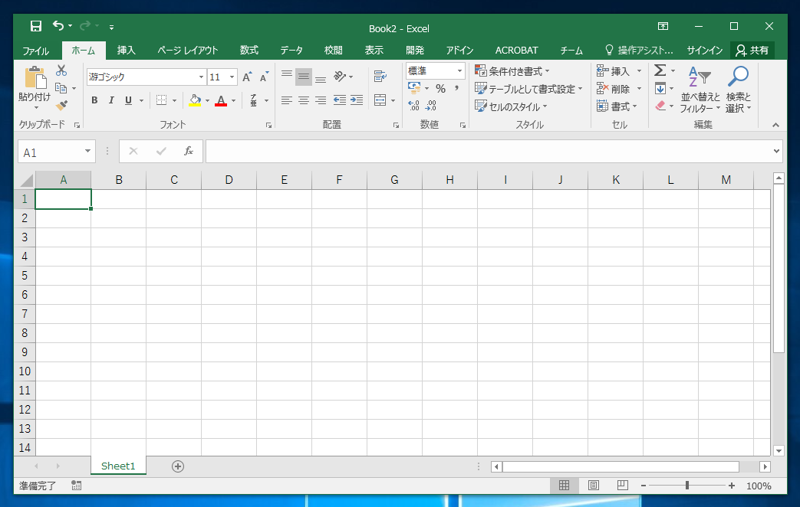This screenshot has width=800, height=507.
Task: Collapse the ribbon with the chevron
Action: pyautogui.click(x=776, y=125)
